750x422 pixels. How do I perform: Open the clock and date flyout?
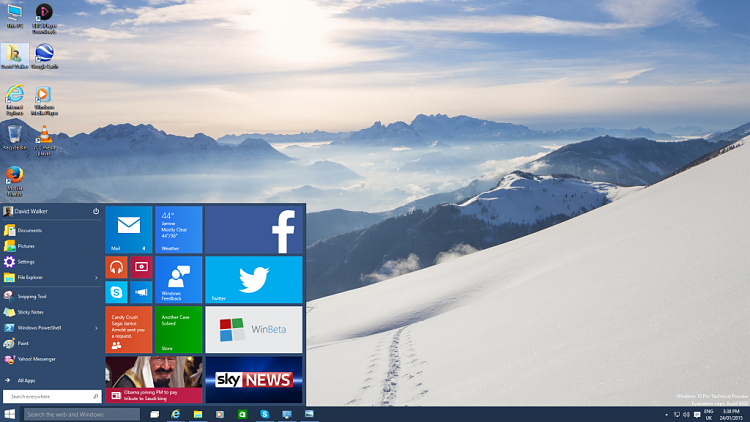pyautogui.click(x=731, y=414)
